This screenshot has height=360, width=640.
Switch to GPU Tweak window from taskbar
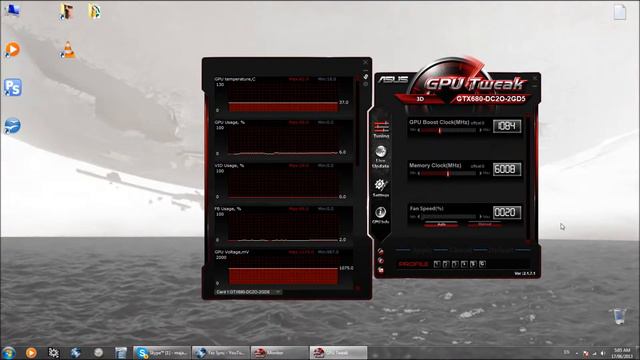click(x=338, y=352)
